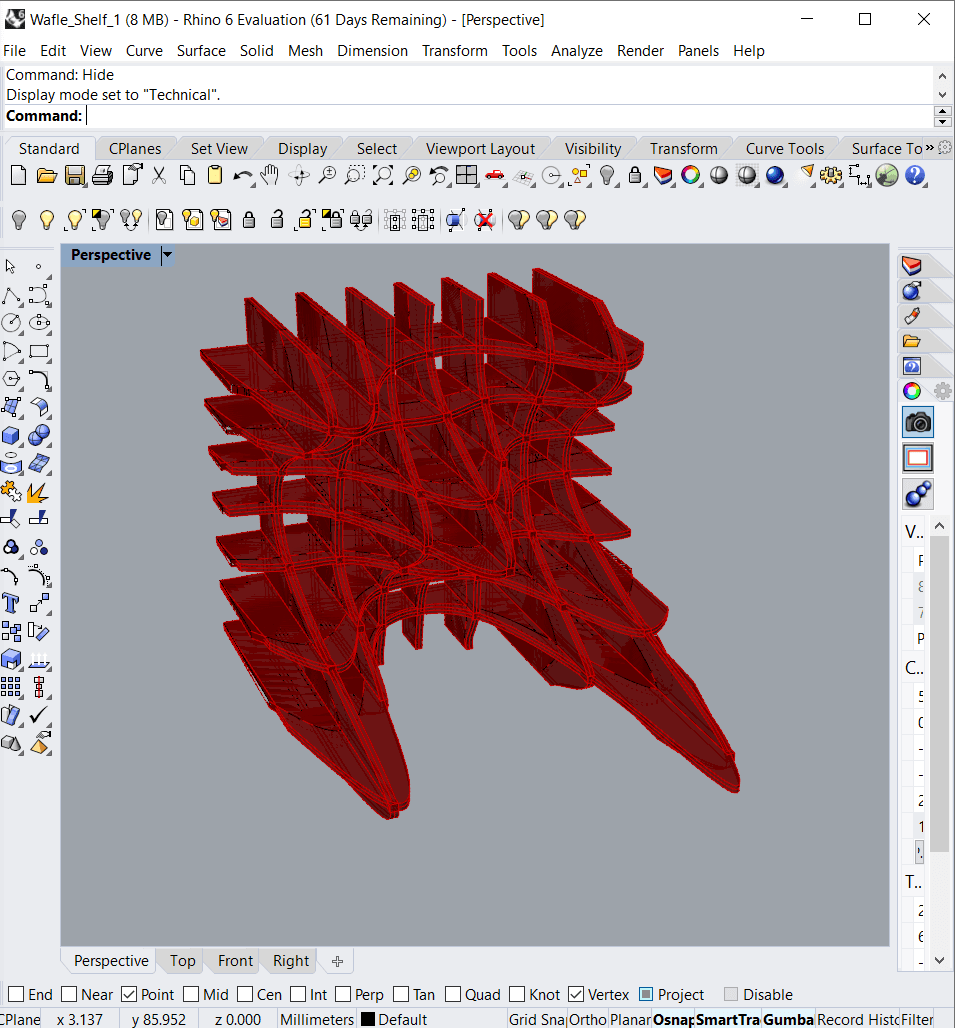Select the Box solid tool
This screenshot has width=955, height=1028.
coord(11,436)
